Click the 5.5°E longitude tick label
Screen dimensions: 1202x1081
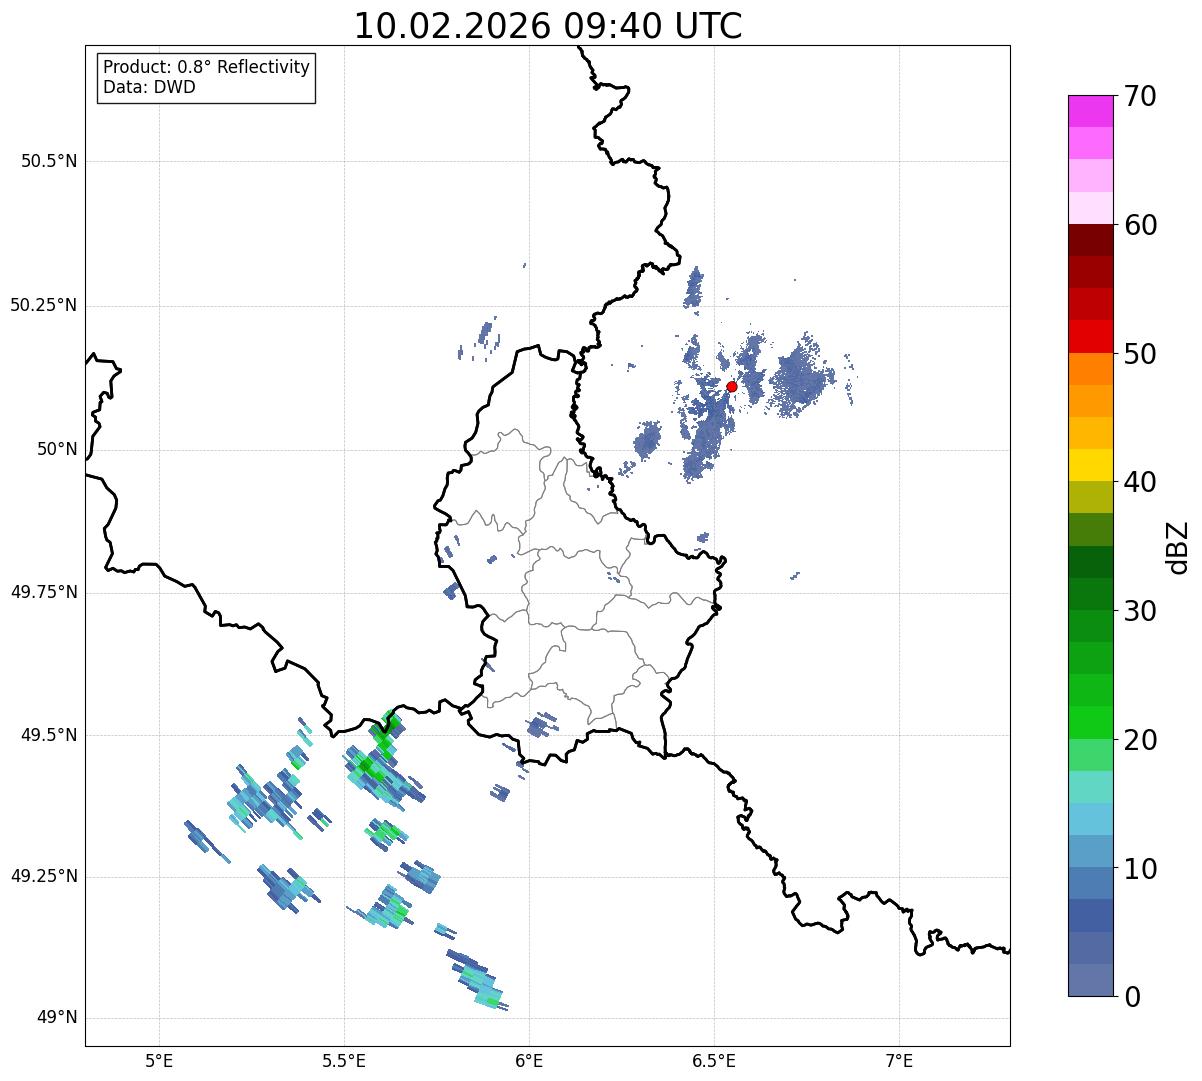[344, 1059]
